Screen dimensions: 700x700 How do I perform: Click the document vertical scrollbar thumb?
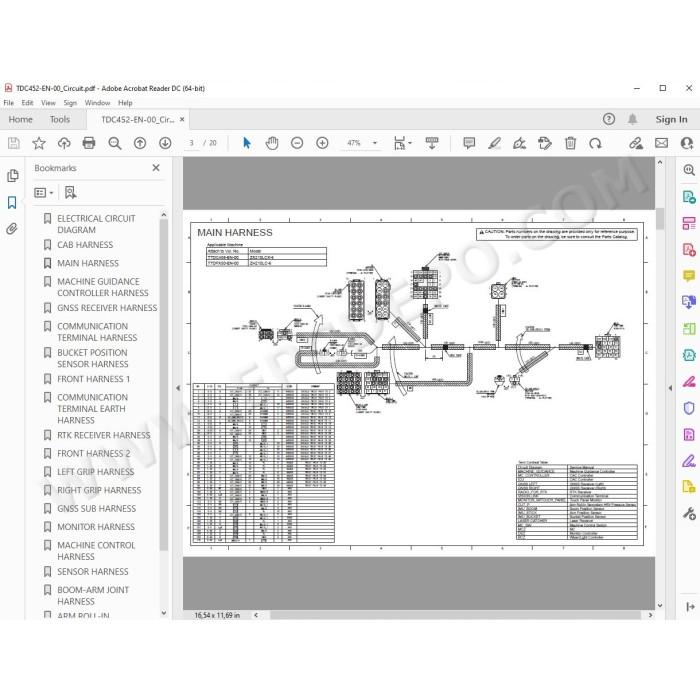(x=660, y=219)
